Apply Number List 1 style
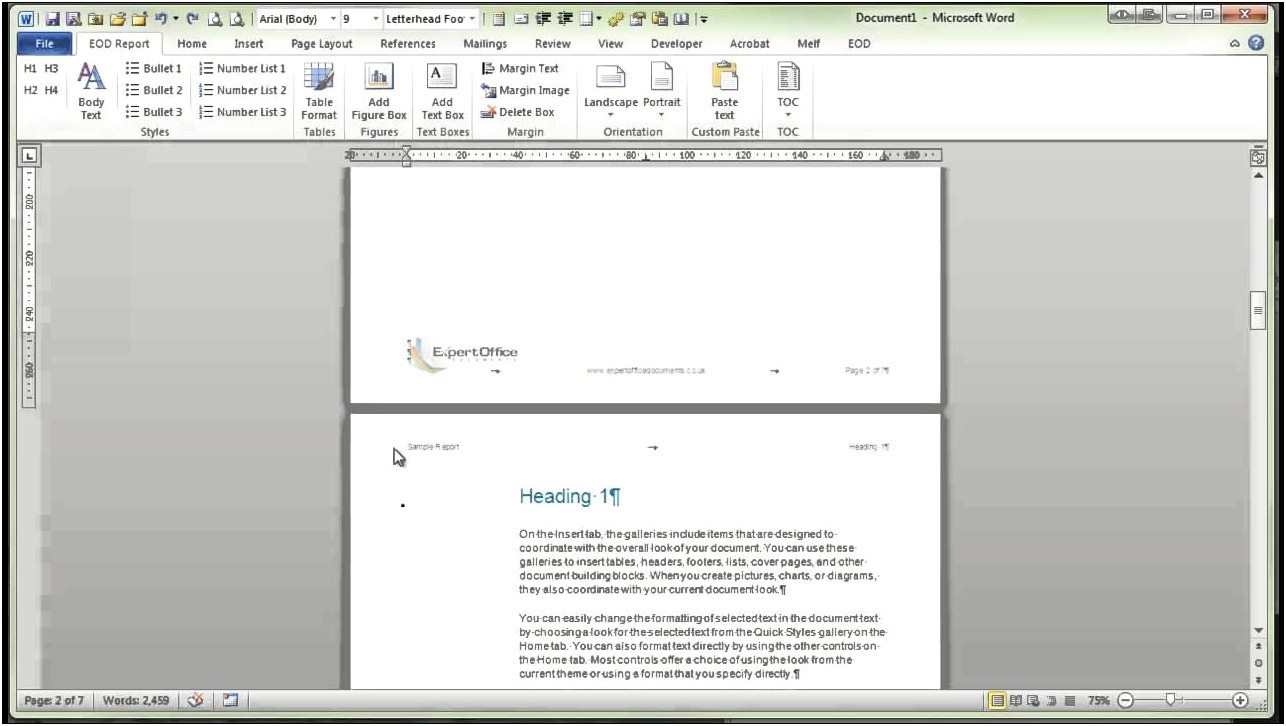This screenshot has height=726, width=1286. [243, 69]
